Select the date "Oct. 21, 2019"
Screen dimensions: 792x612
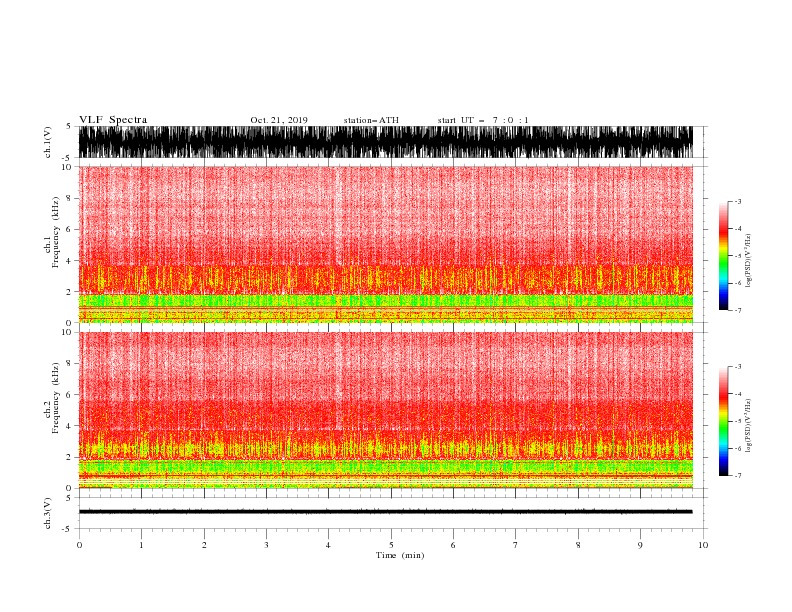(279, 120)
